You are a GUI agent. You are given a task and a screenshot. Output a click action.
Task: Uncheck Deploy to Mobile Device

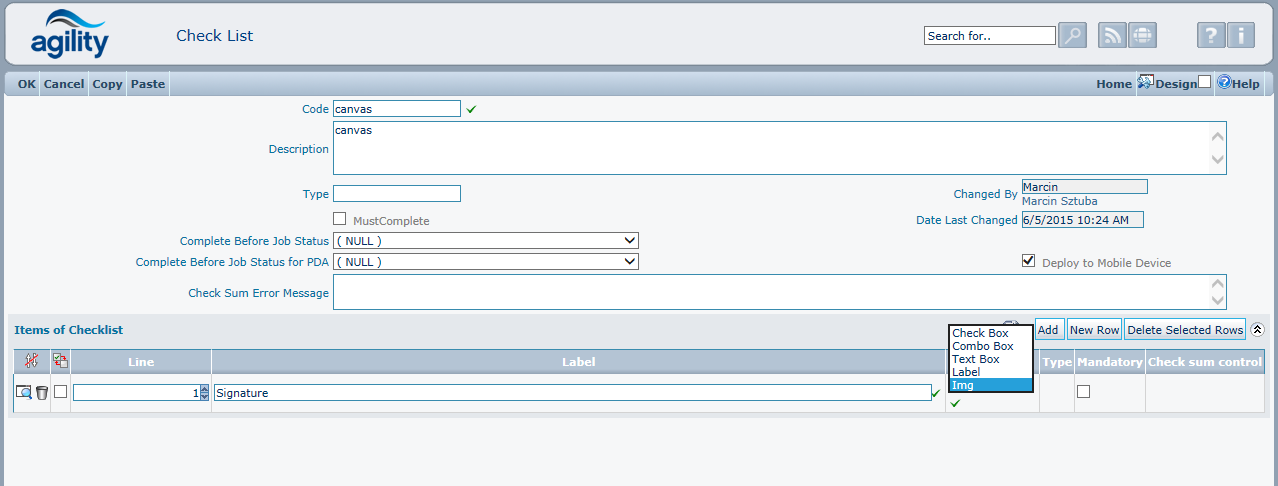point(1028,261)
